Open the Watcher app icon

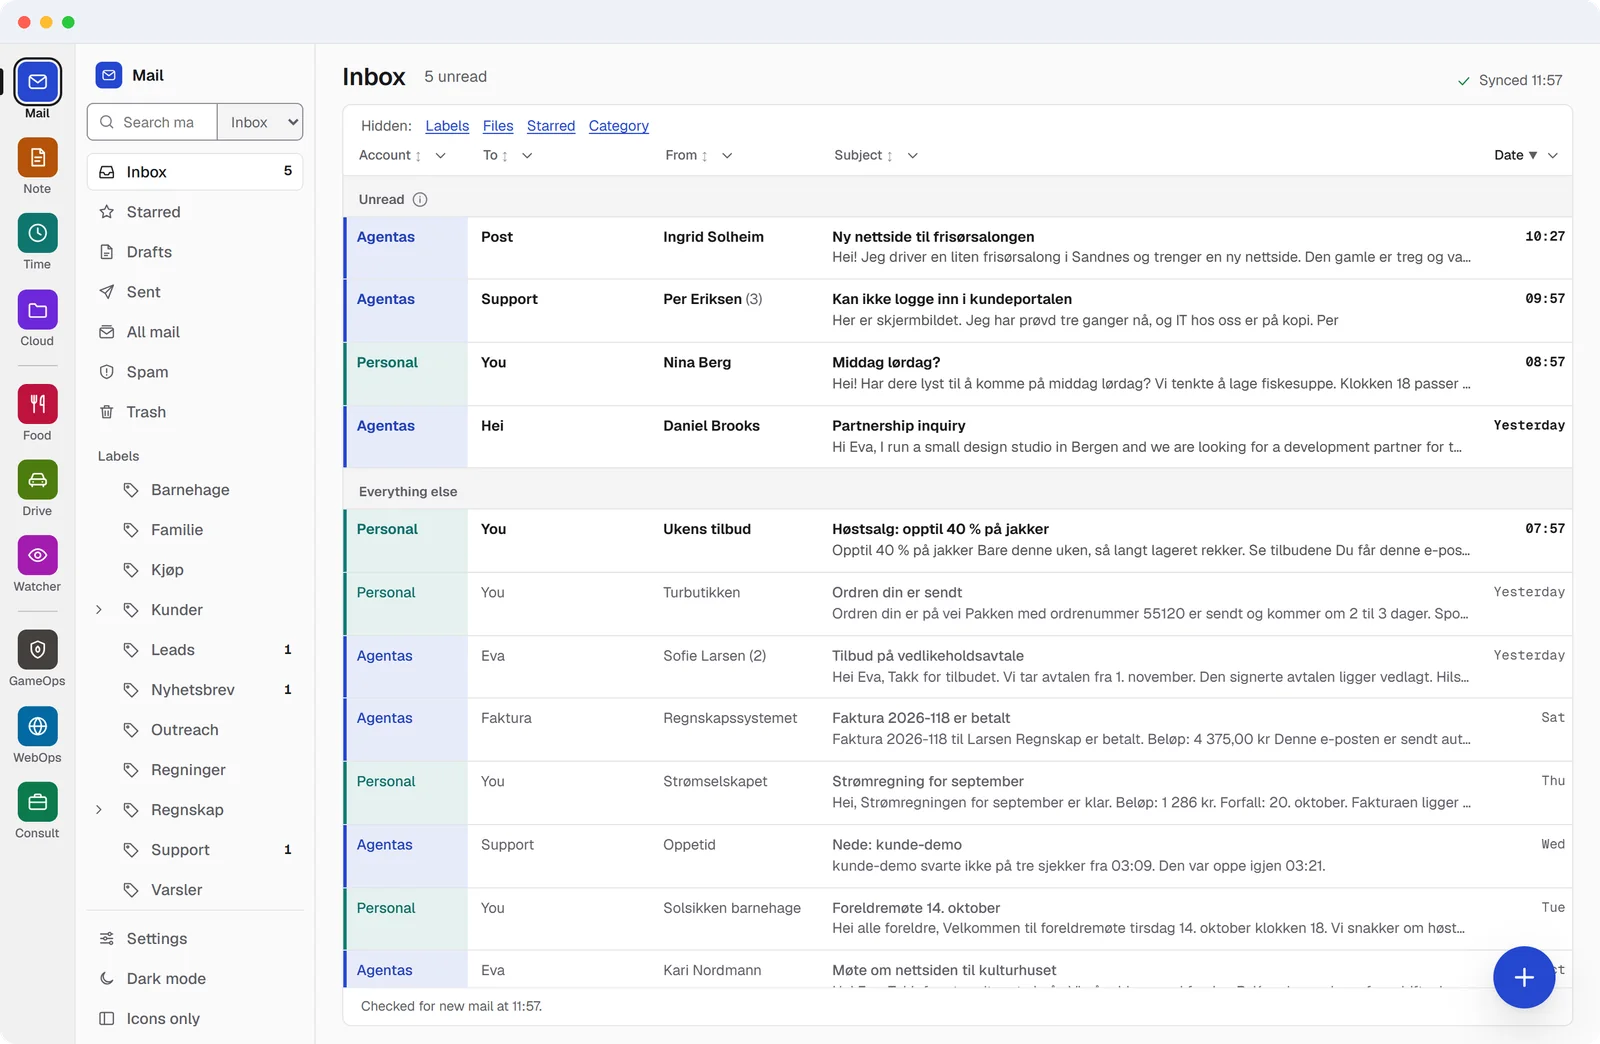pos(37,555)
